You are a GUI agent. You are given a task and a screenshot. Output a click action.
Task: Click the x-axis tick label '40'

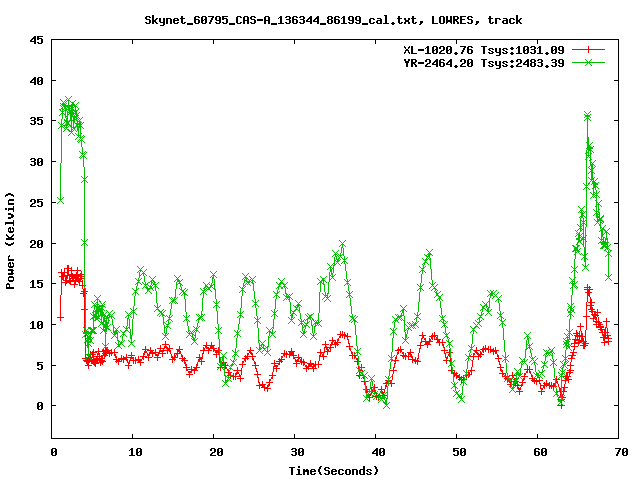click(x=378, y=452)
